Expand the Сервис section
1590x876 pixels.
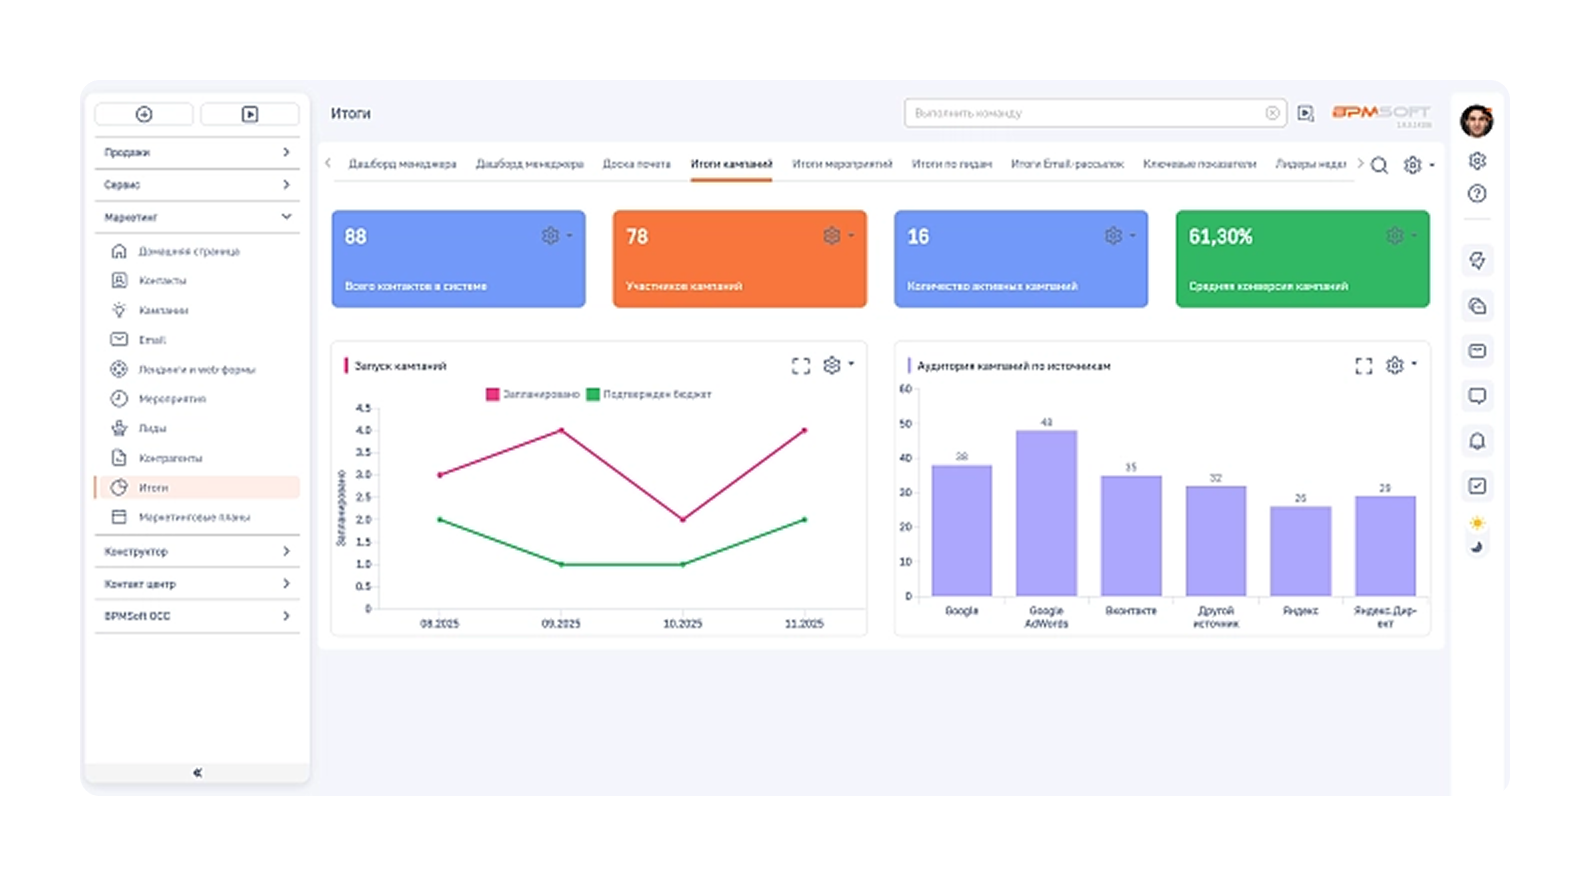coord(197,185)
